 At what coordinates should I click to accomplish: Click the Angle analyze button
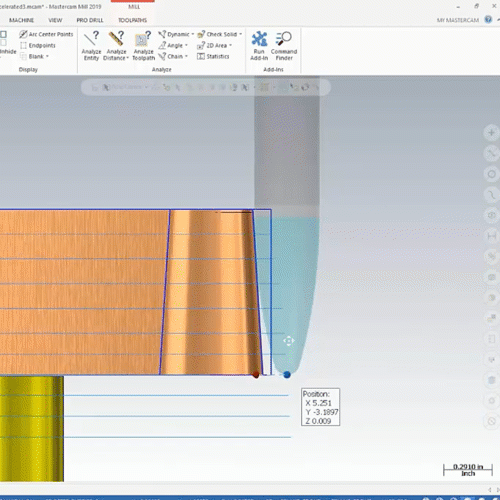173,45
